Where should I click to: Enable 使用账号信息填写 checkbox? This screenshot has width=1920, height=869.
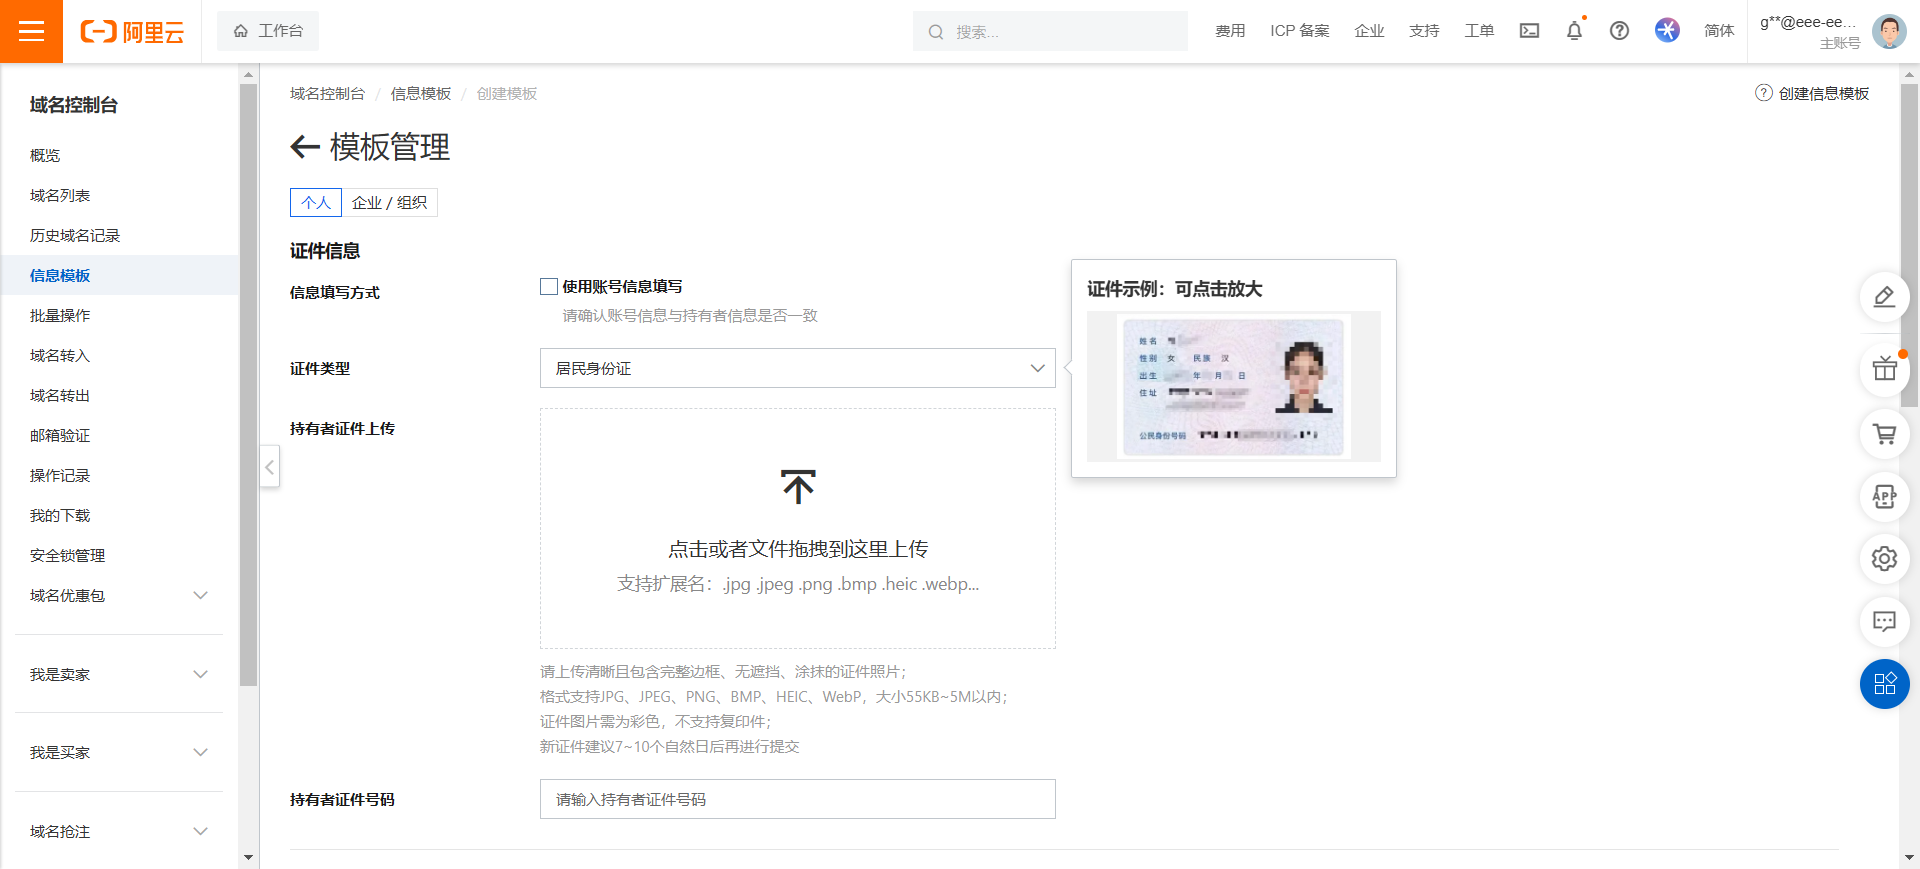click(x=549, y=287)
